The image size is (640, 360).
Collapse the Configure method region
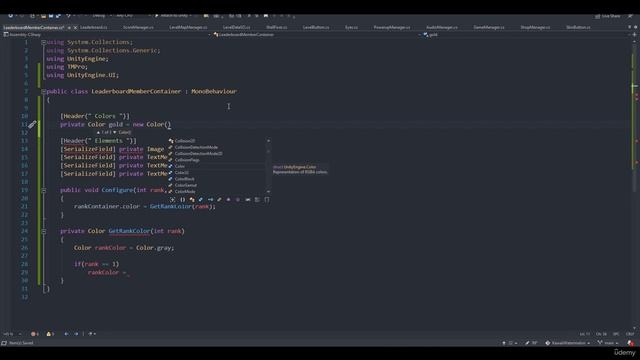pyautogui.click(x=43, y=190)
